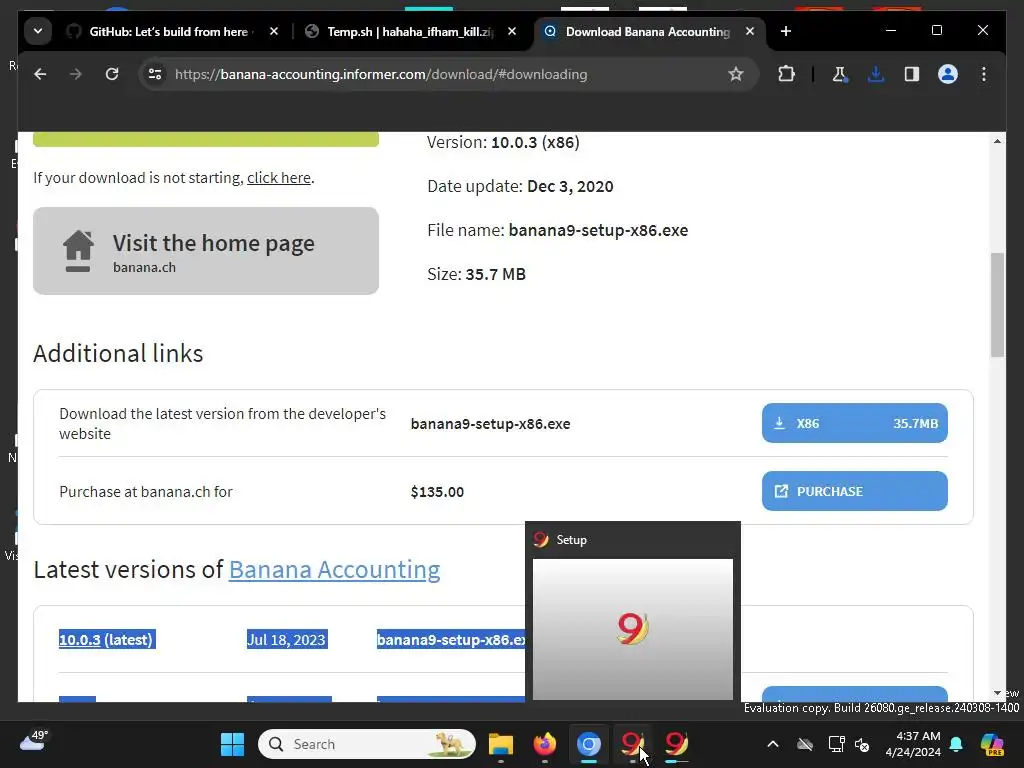Click the file name in versions row
1024x768 pixels.
(451, 639)
